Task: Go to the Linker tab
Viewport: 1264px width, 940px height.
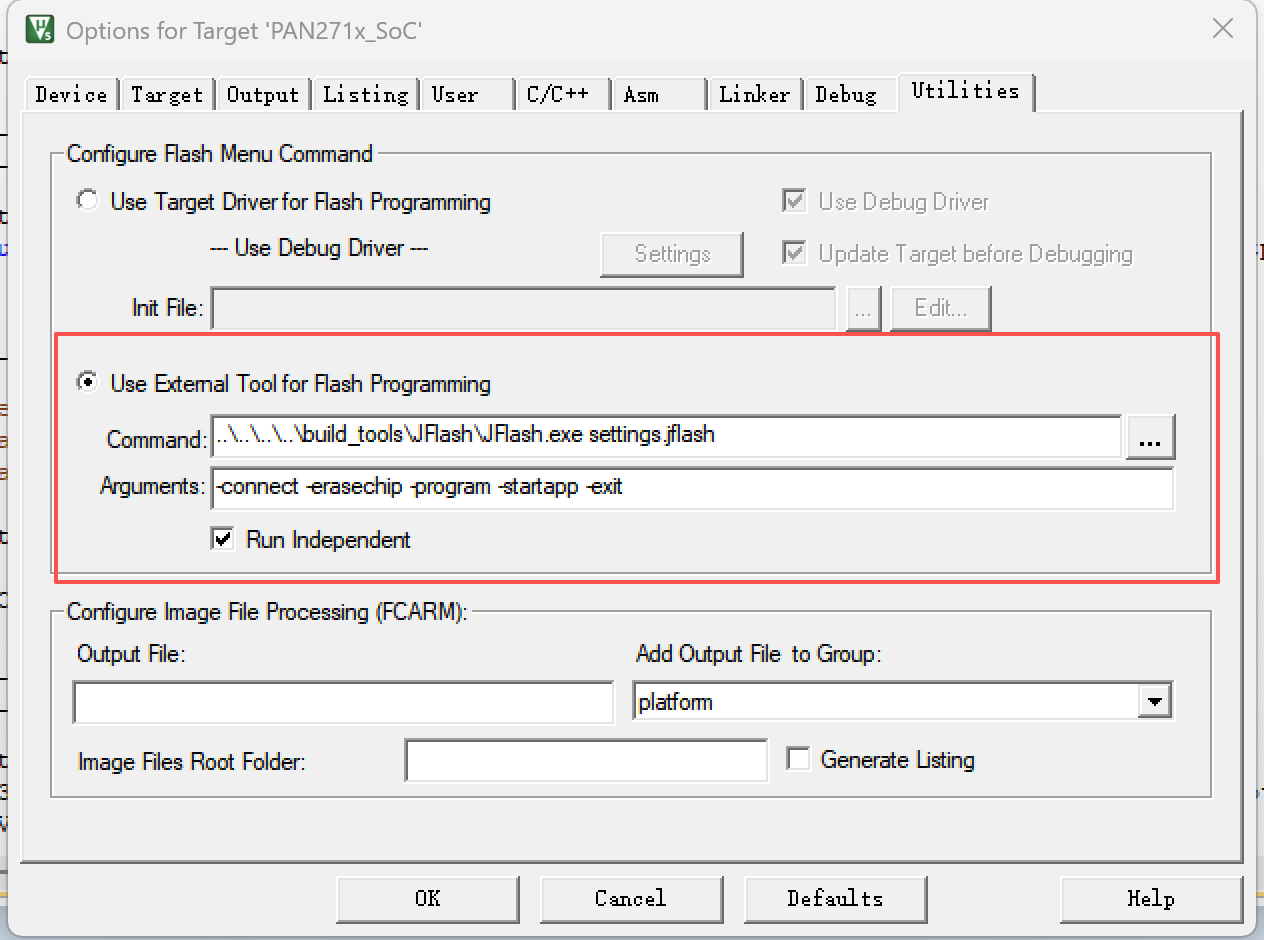Action: (754, 95)
